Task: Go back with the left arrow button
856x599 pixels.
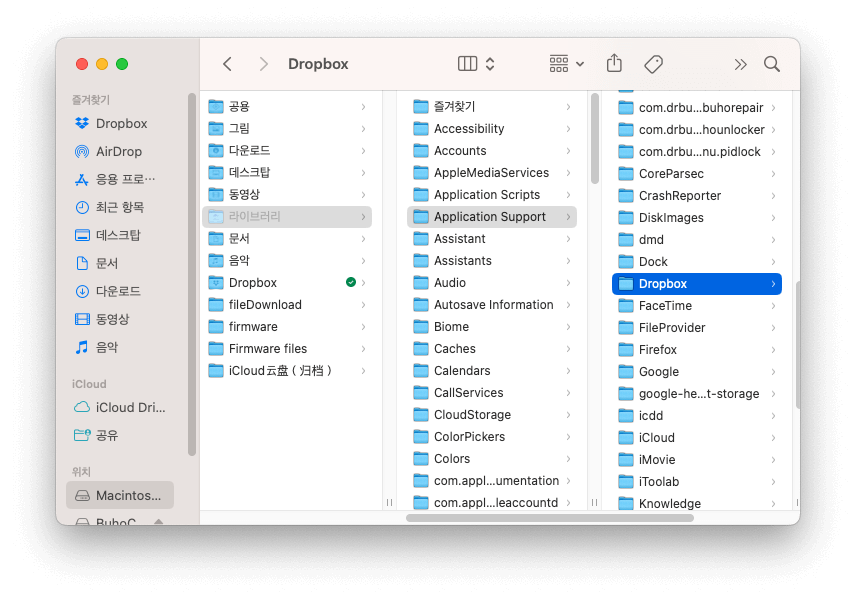Action: coord(228,64)
